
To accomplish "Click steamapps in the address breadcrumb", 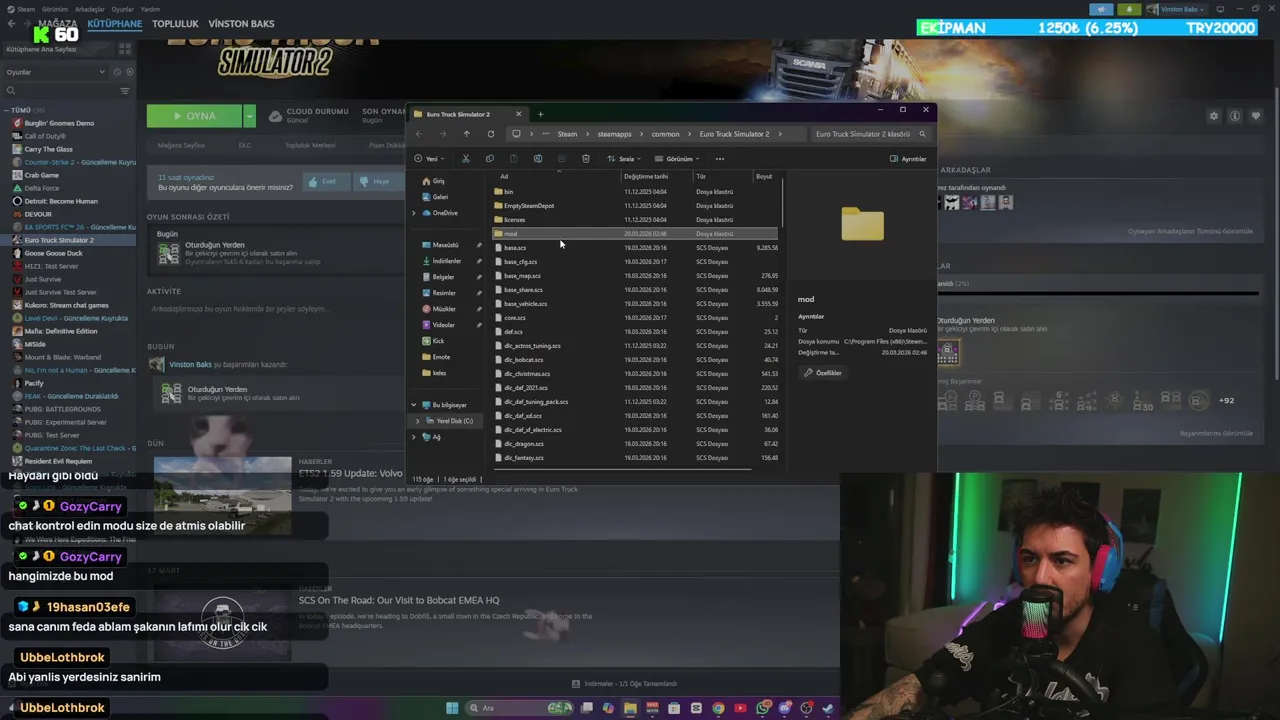I will point(614,134).
